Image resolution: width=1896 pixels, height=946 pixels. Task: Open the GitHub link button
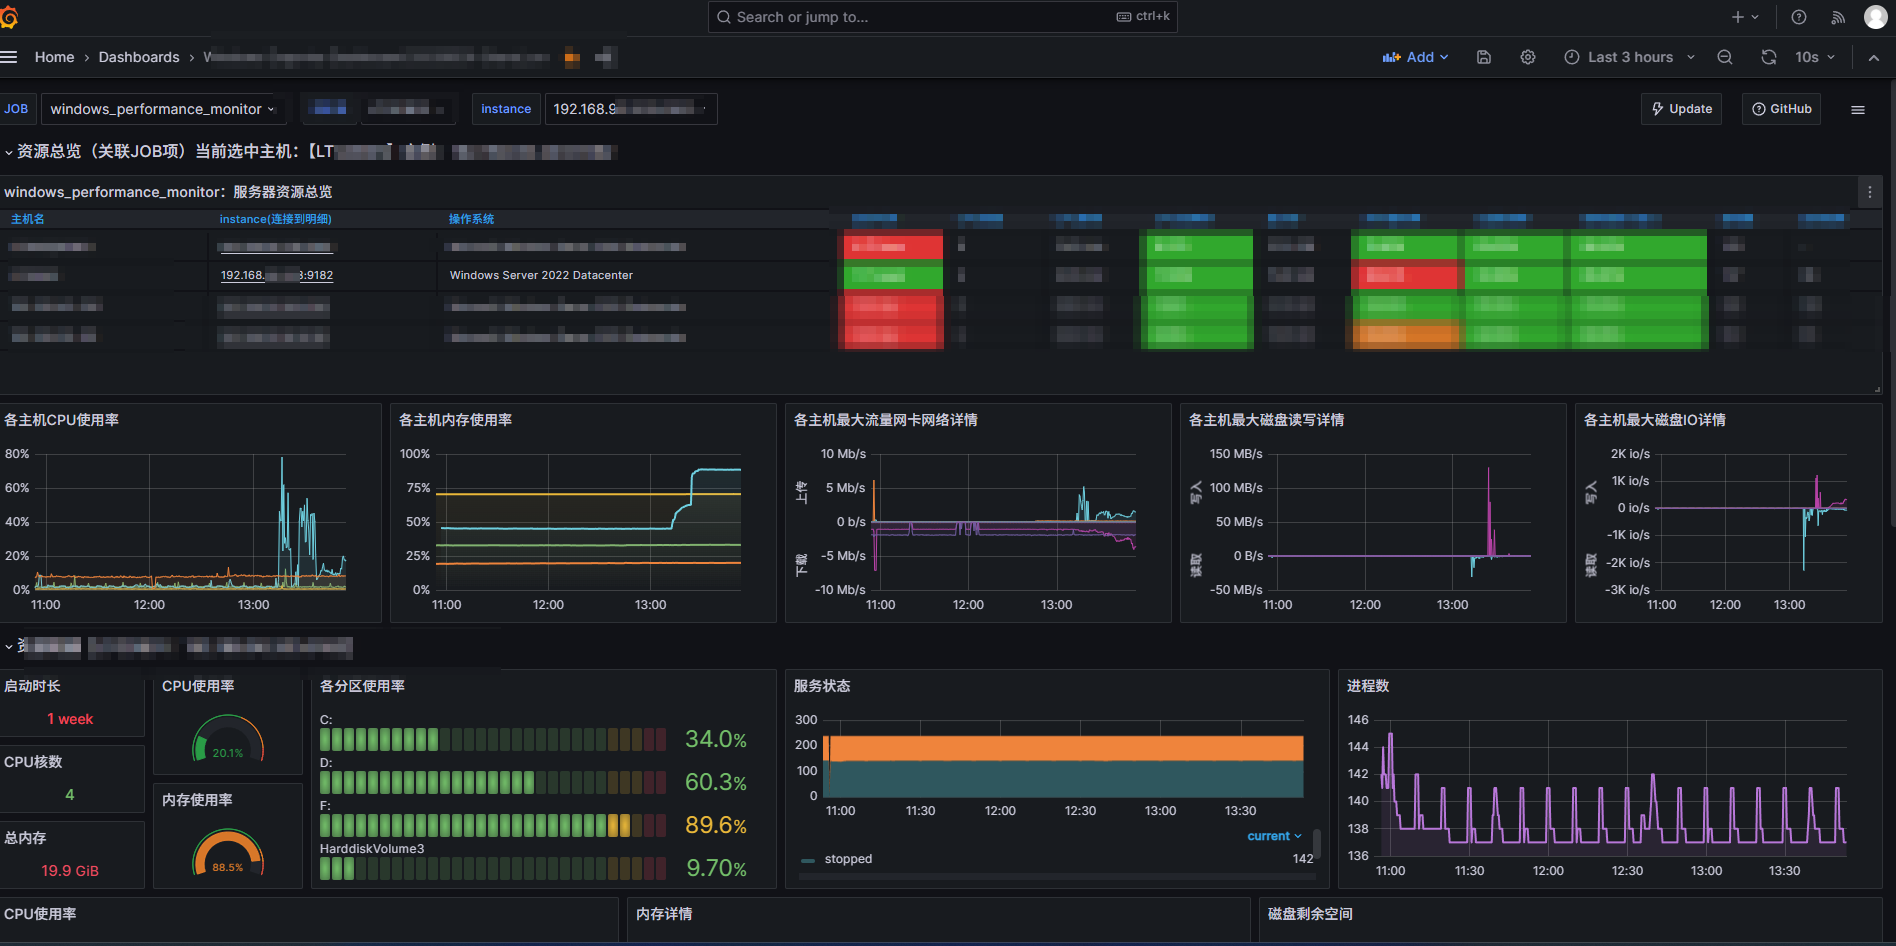(1781, 109)
